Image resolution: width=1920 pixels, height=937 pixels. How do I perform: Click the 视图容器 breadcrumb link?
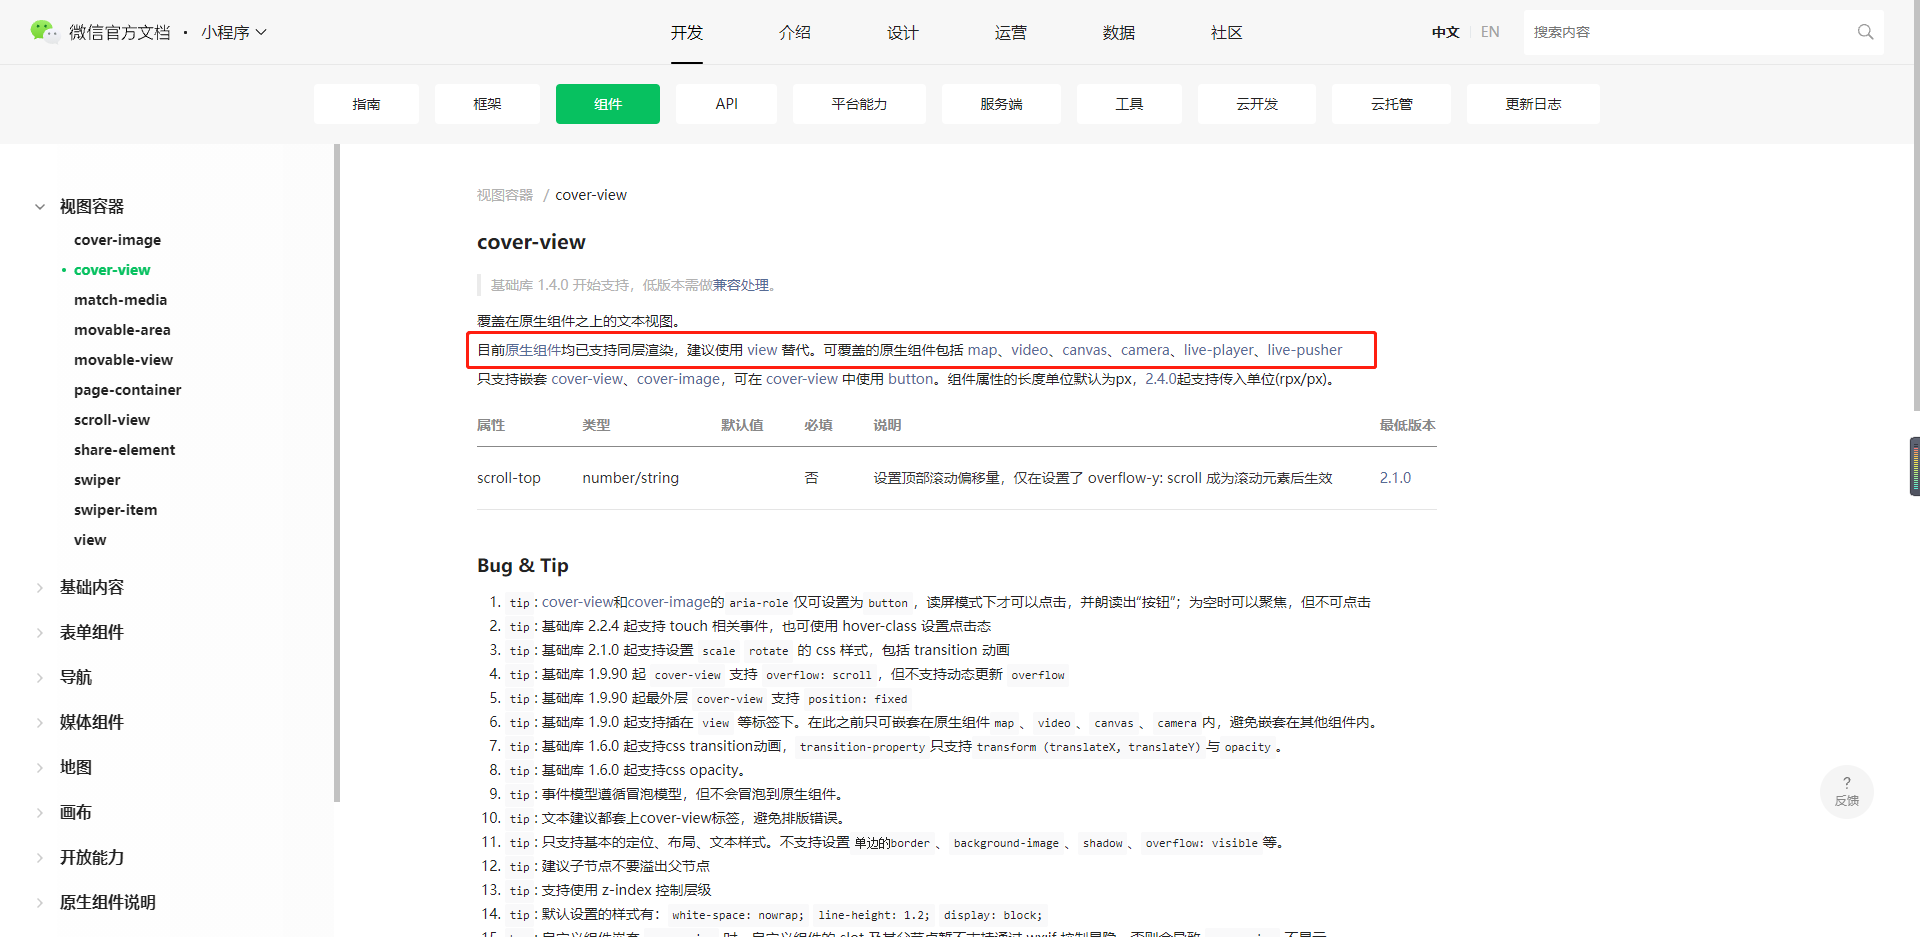coord(505,195)
